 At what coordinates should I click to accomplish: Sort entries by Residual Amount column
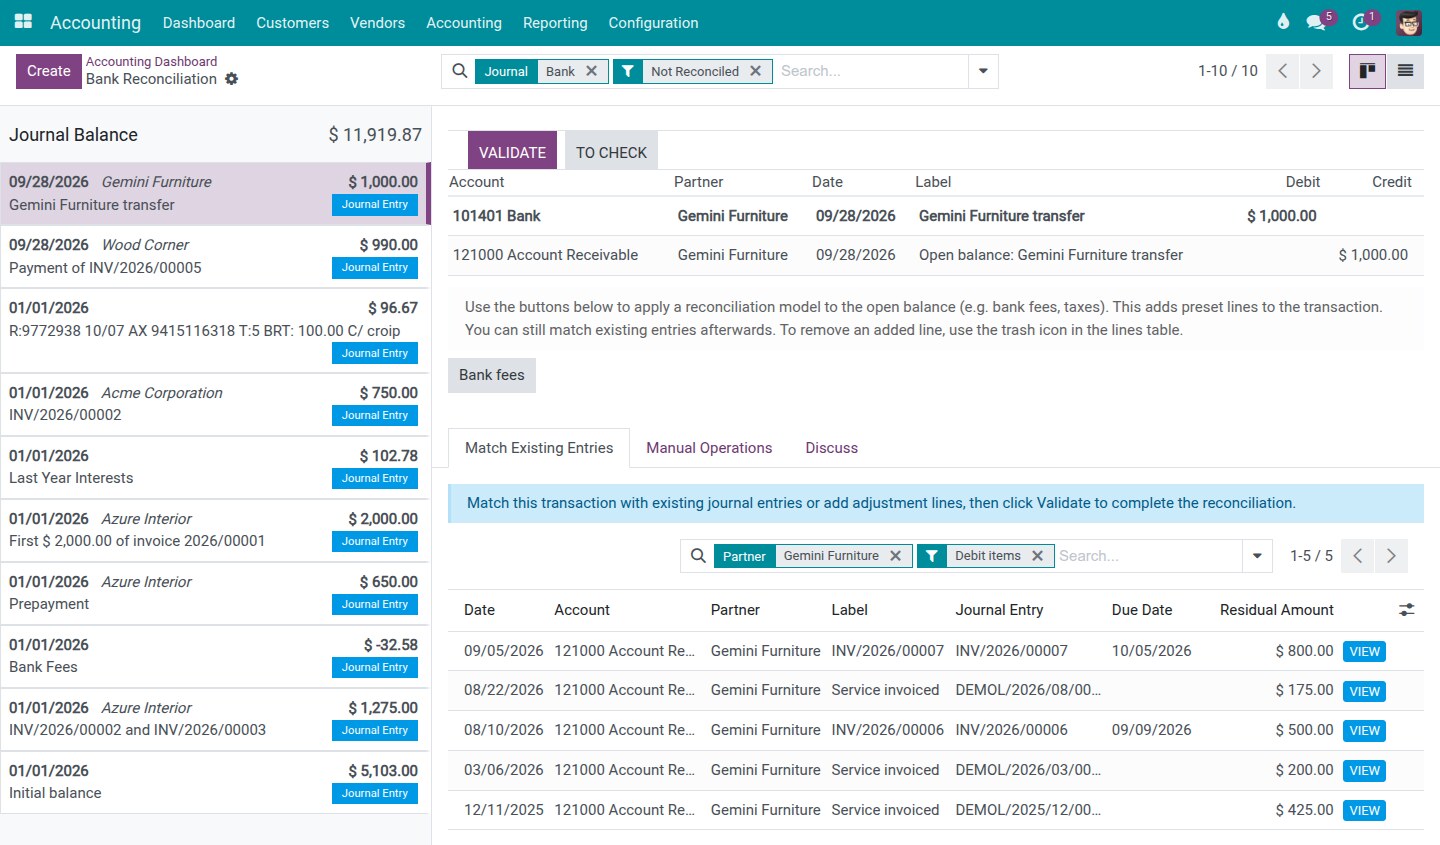click(1276, 610)
